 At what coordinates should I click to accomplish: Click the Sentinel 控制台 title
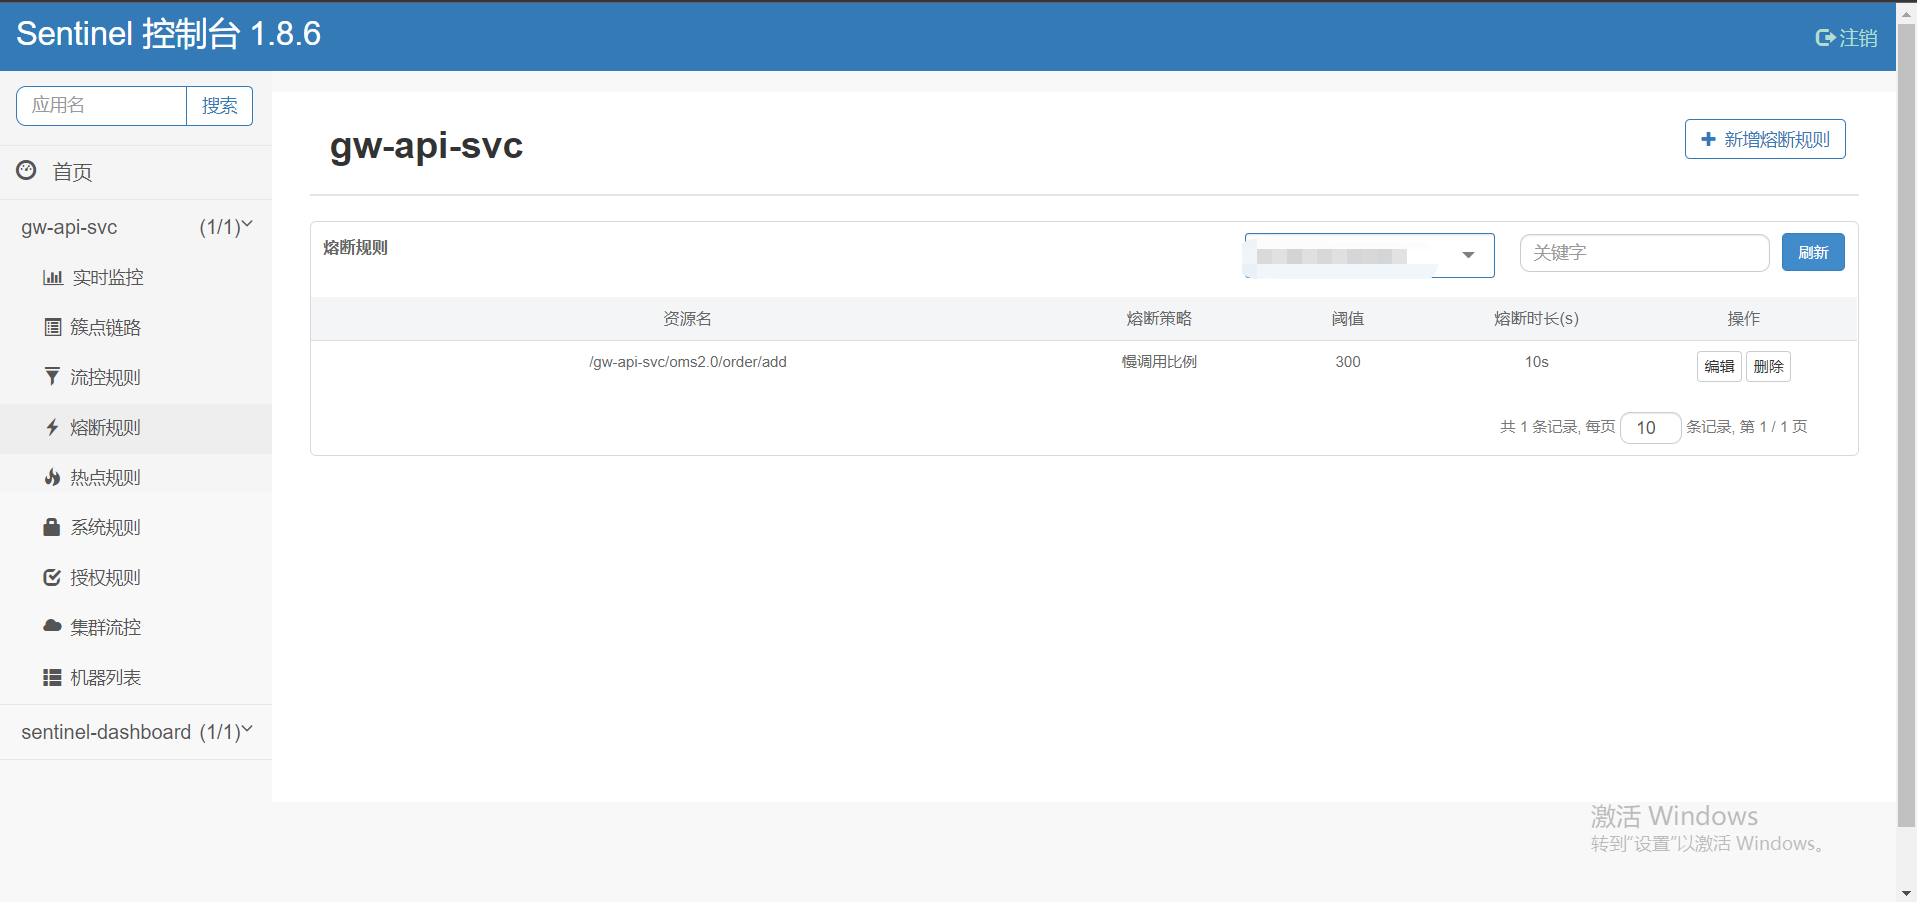(x=168, y=33)
